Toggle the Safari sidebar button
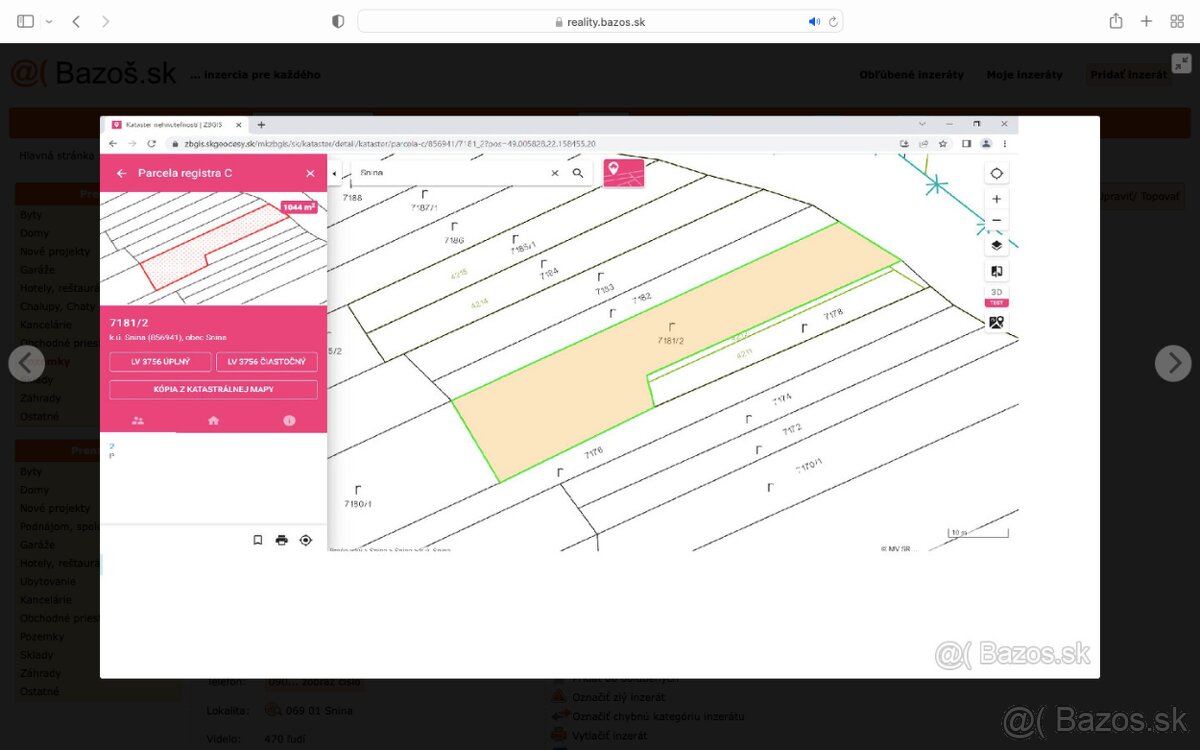 pos(26,21)
